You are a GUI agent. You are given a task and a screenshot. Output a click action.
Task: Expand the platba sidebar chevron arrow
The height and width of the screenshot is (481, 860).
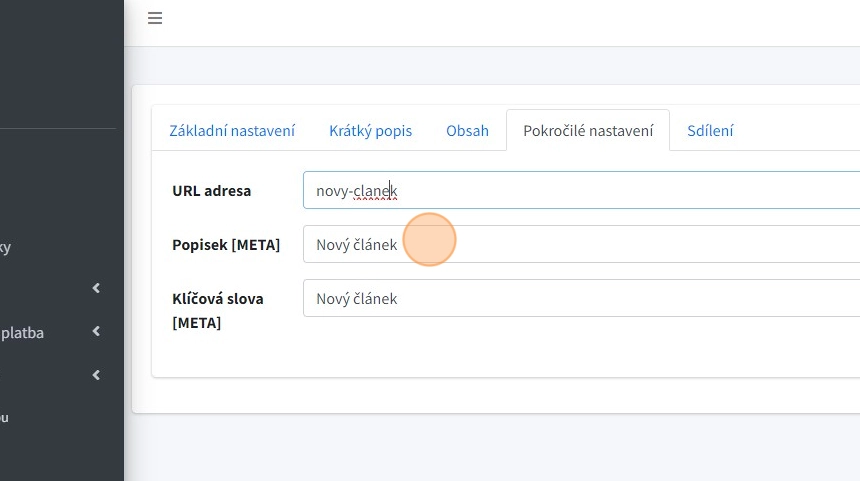[x=96, y=332]
